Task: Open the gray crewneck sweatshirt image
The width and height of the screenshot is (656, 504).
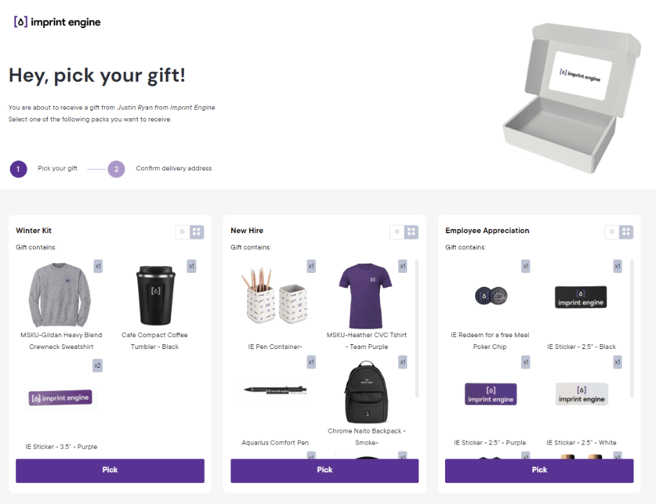Action: [59, 295]
